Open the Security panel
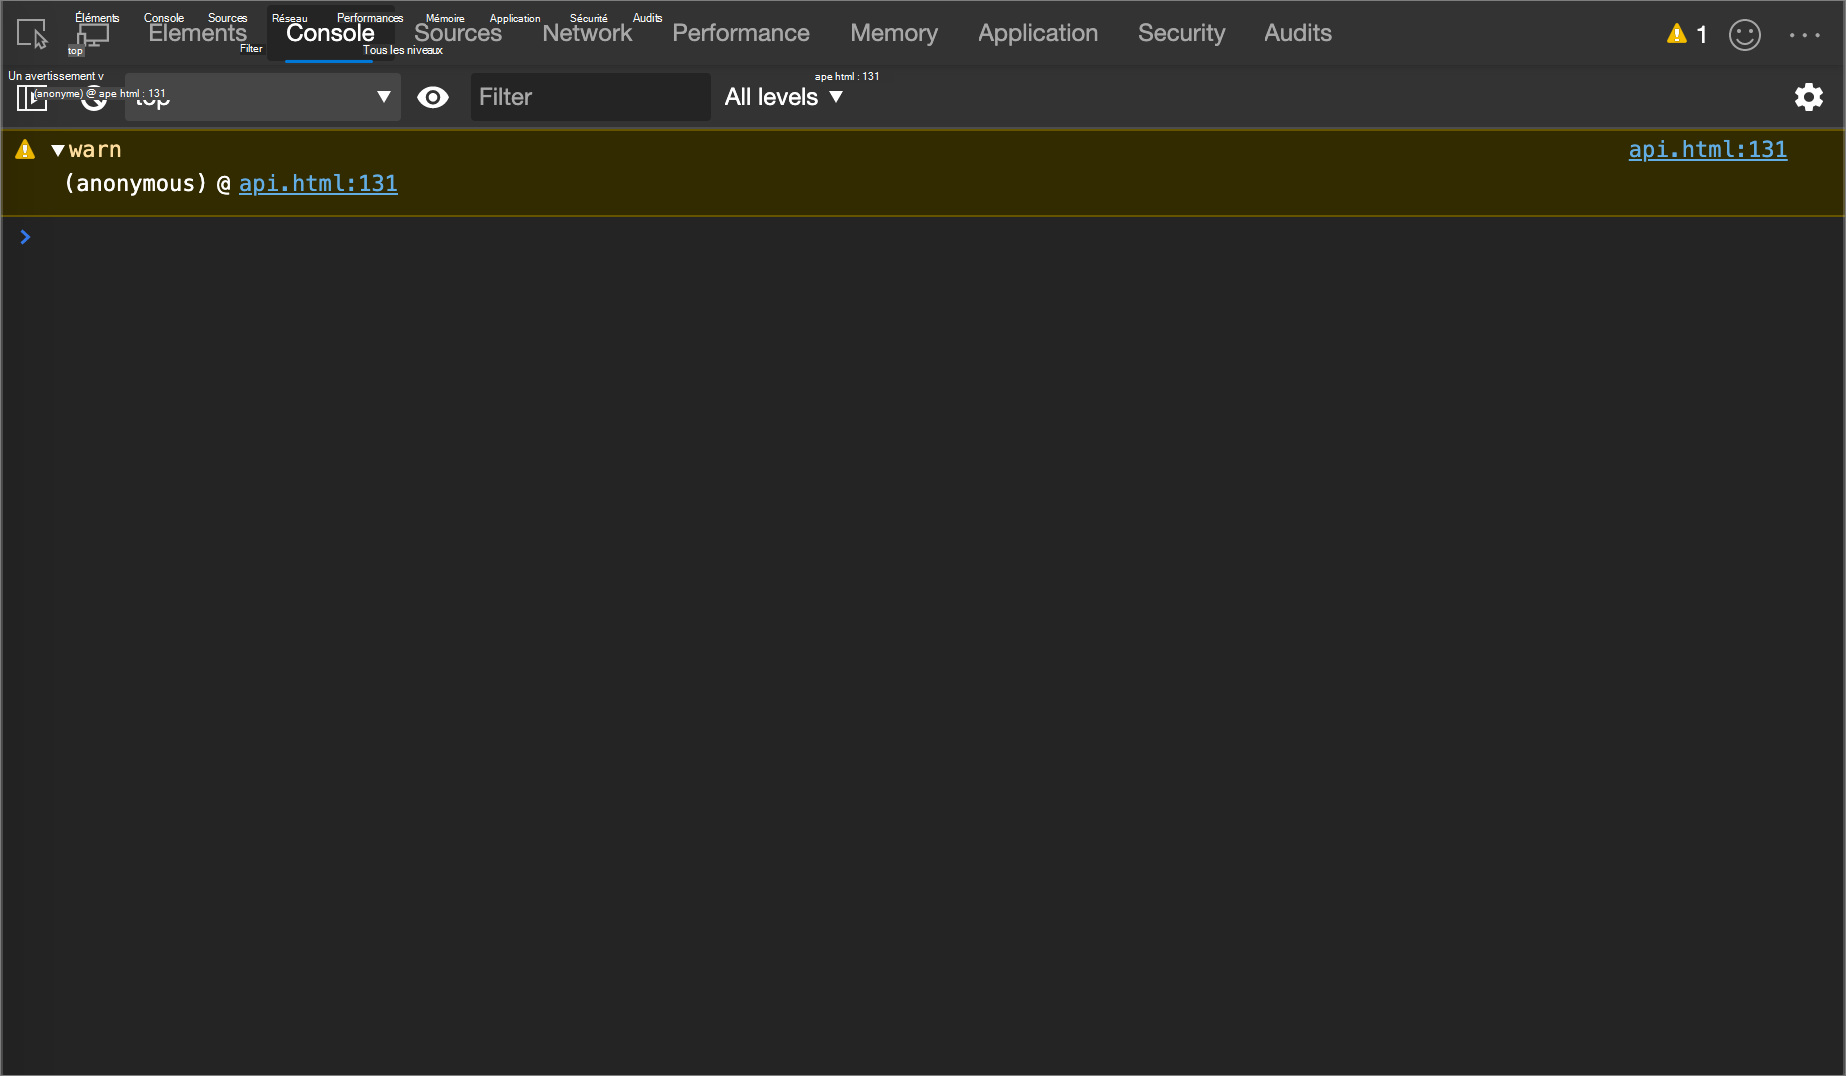Viewport: 1846px width, 1076px height. [x=1181, y=33]
